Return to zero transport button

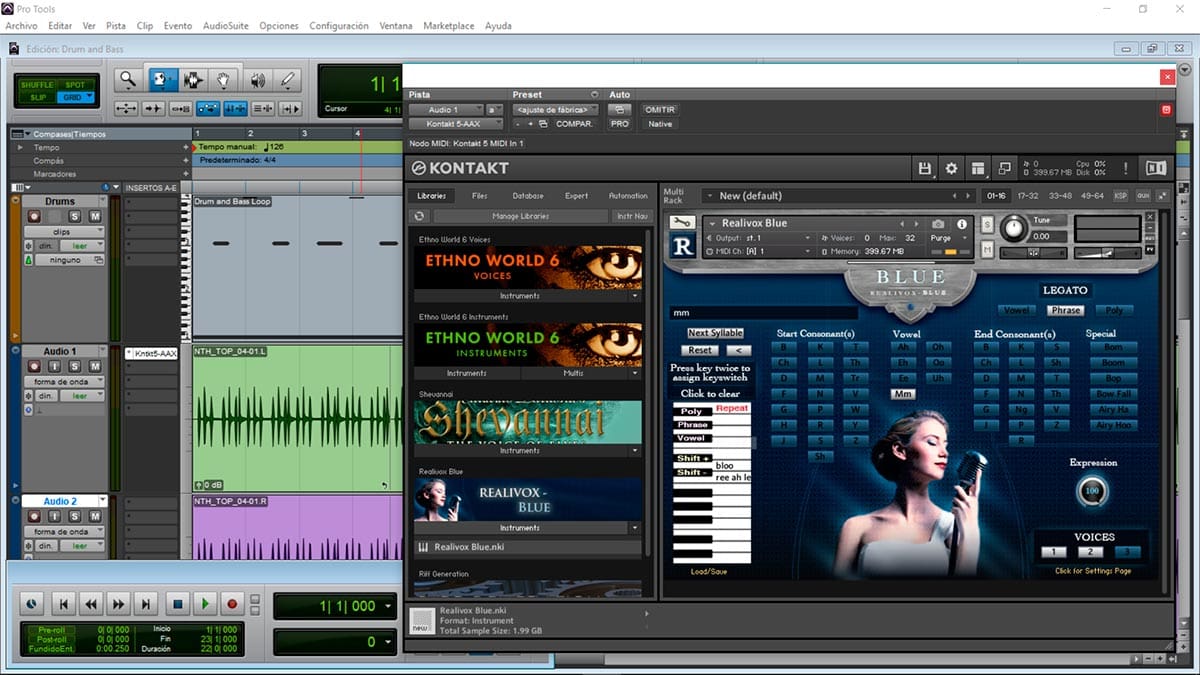(x=63, y=604)
